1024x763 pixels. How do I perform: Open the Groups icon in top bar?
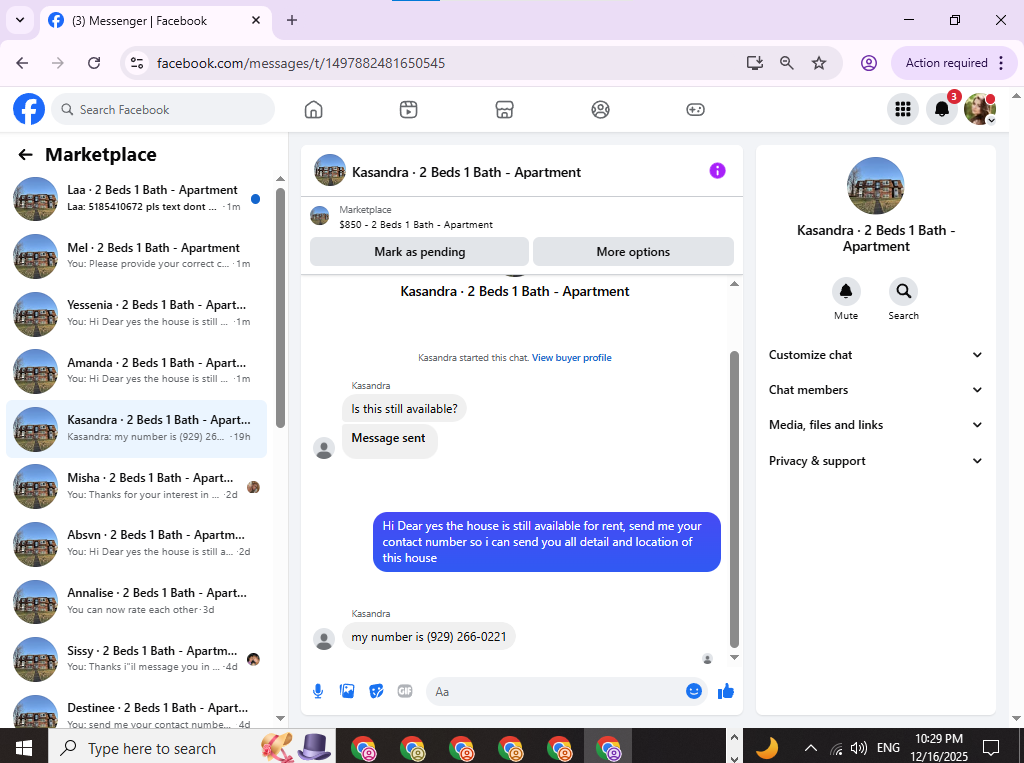pyautogui.click(x=600, y=109)
